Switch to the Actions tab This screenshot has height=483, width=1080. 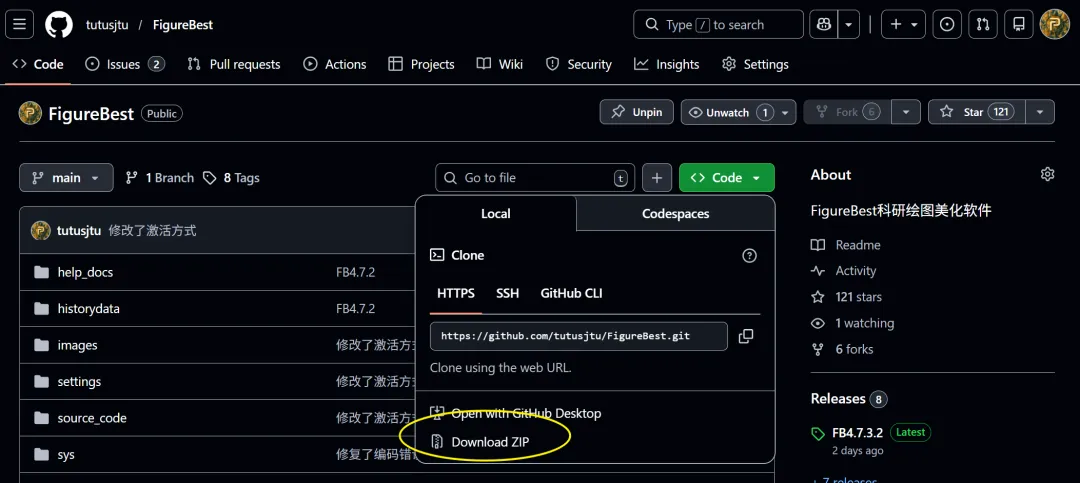(x=335, y=64)
